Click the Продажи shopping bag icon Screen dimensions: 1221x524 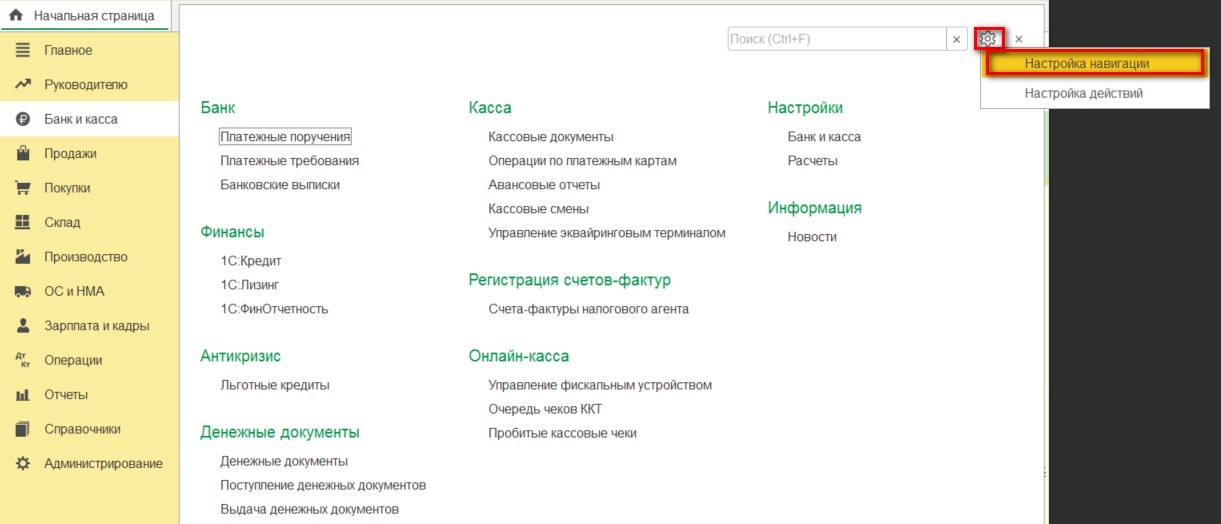pos(23,153)
